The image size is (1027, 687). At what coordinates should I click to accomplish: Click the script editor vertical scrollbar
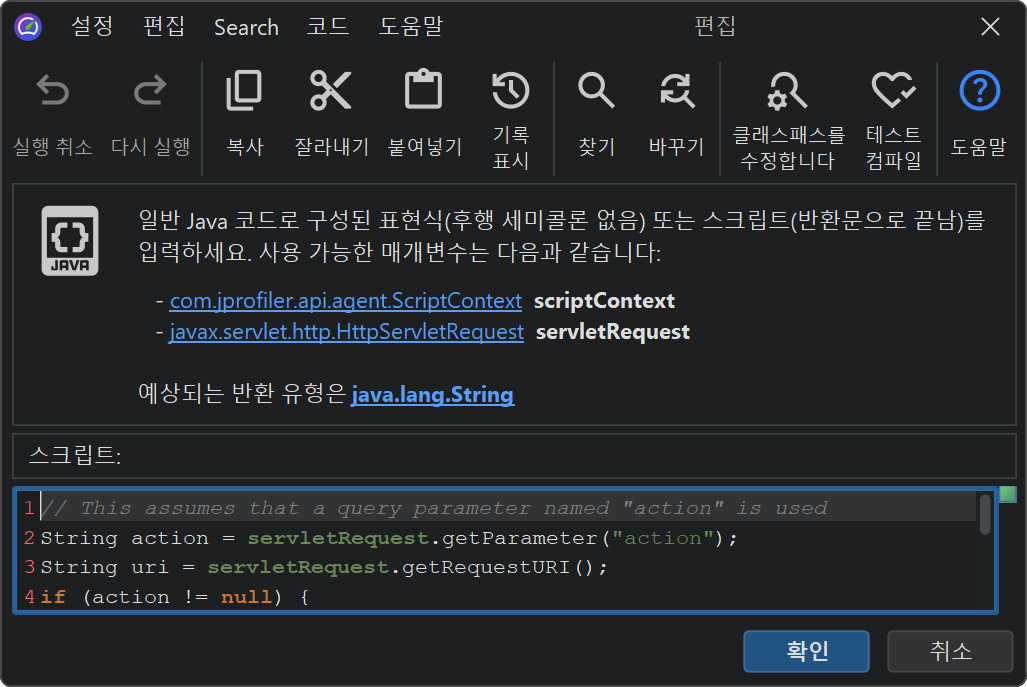(985, 515)
